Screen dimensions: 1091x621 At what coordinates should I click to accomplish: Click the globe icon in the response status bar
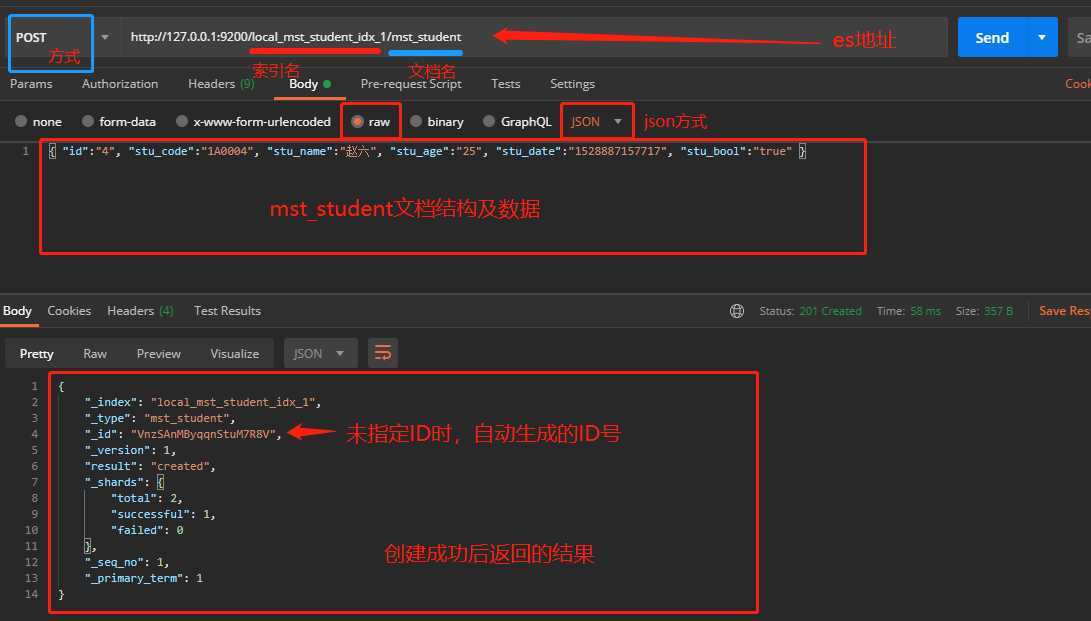(737, 310)
